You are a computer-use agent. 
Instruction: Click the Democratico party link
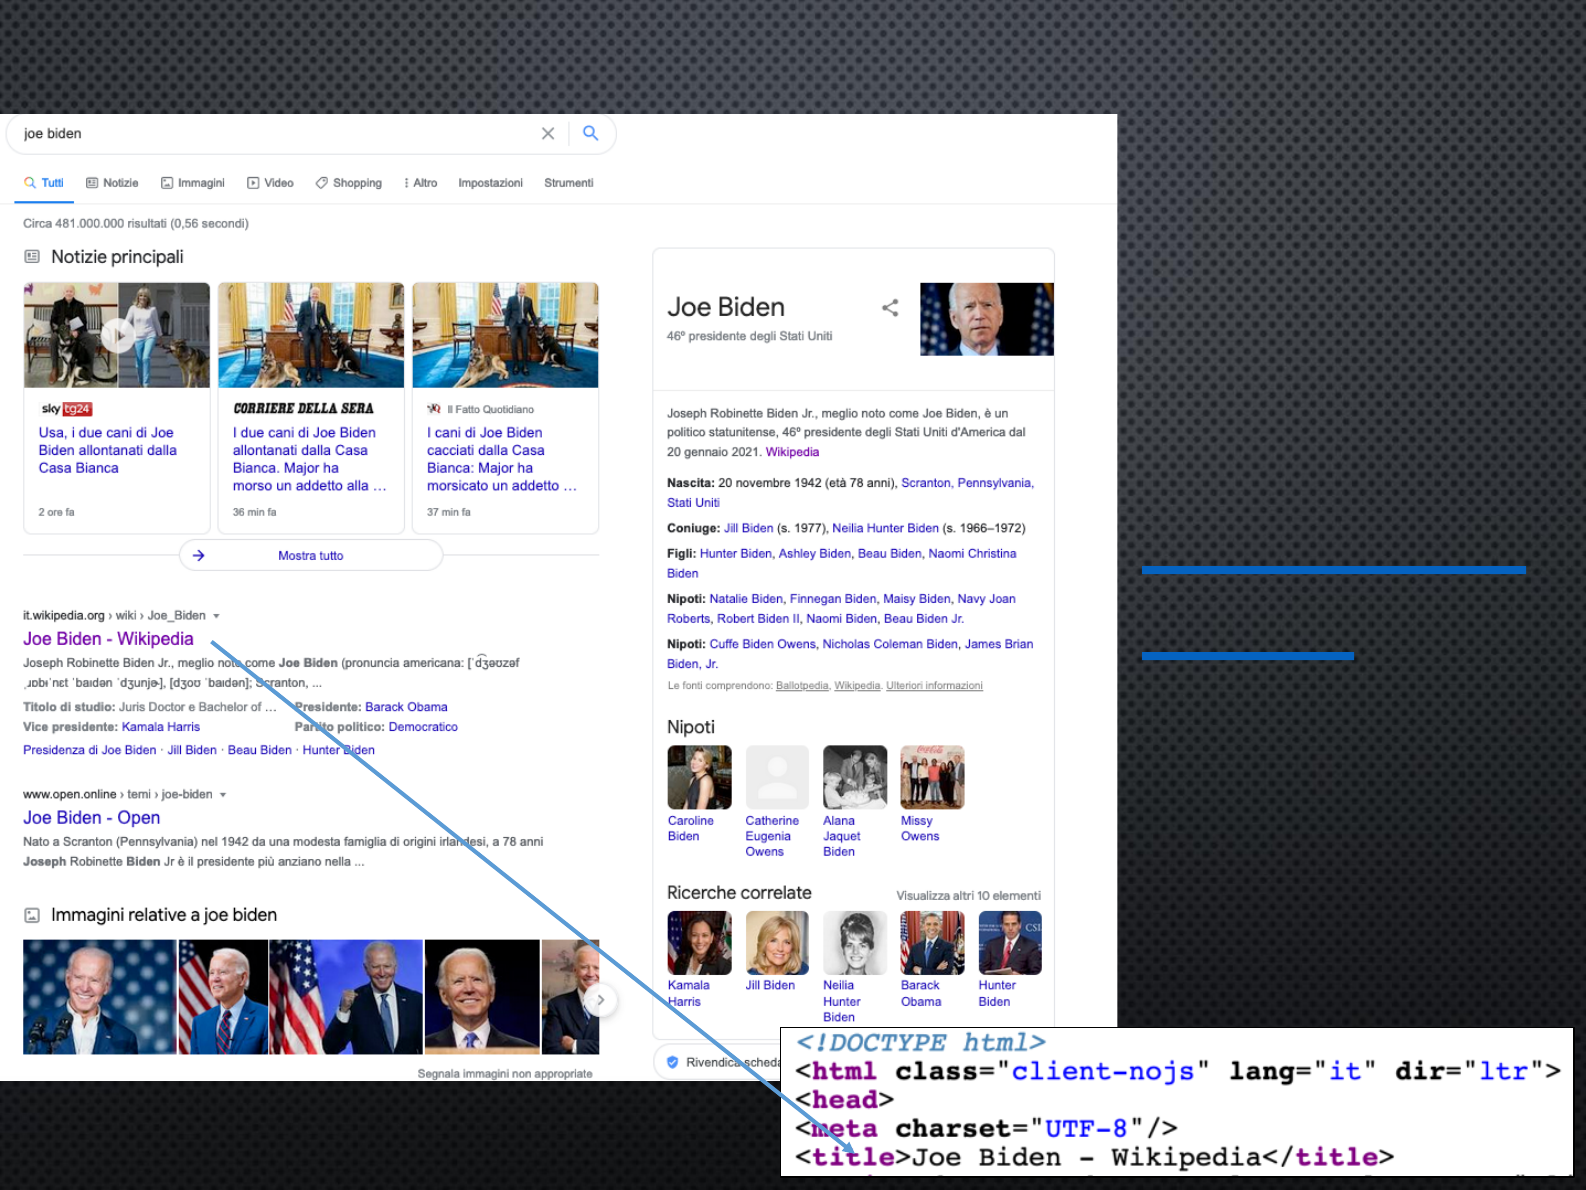coord(423,727)
